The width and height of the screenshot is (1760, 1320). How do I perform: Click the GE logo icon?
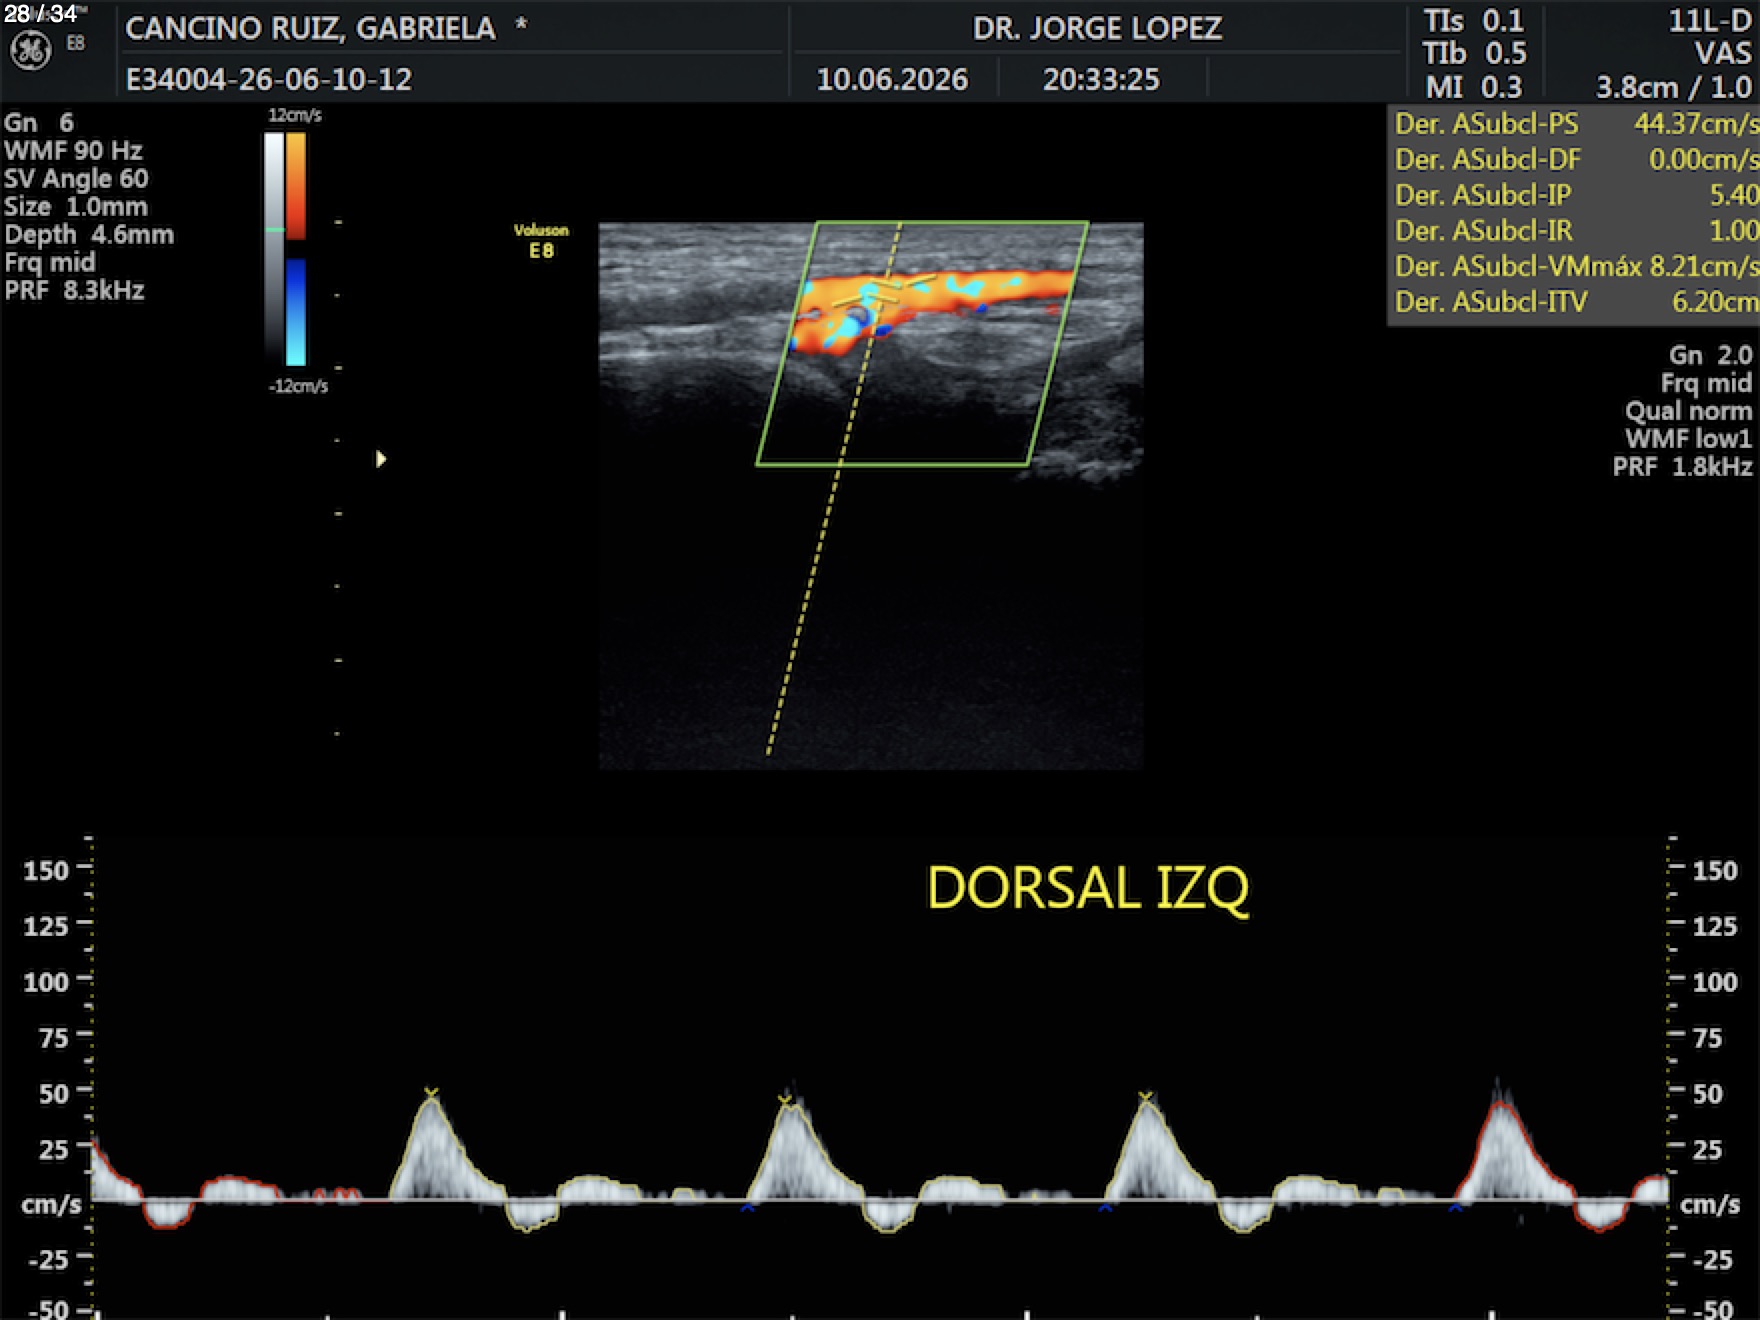30,51
